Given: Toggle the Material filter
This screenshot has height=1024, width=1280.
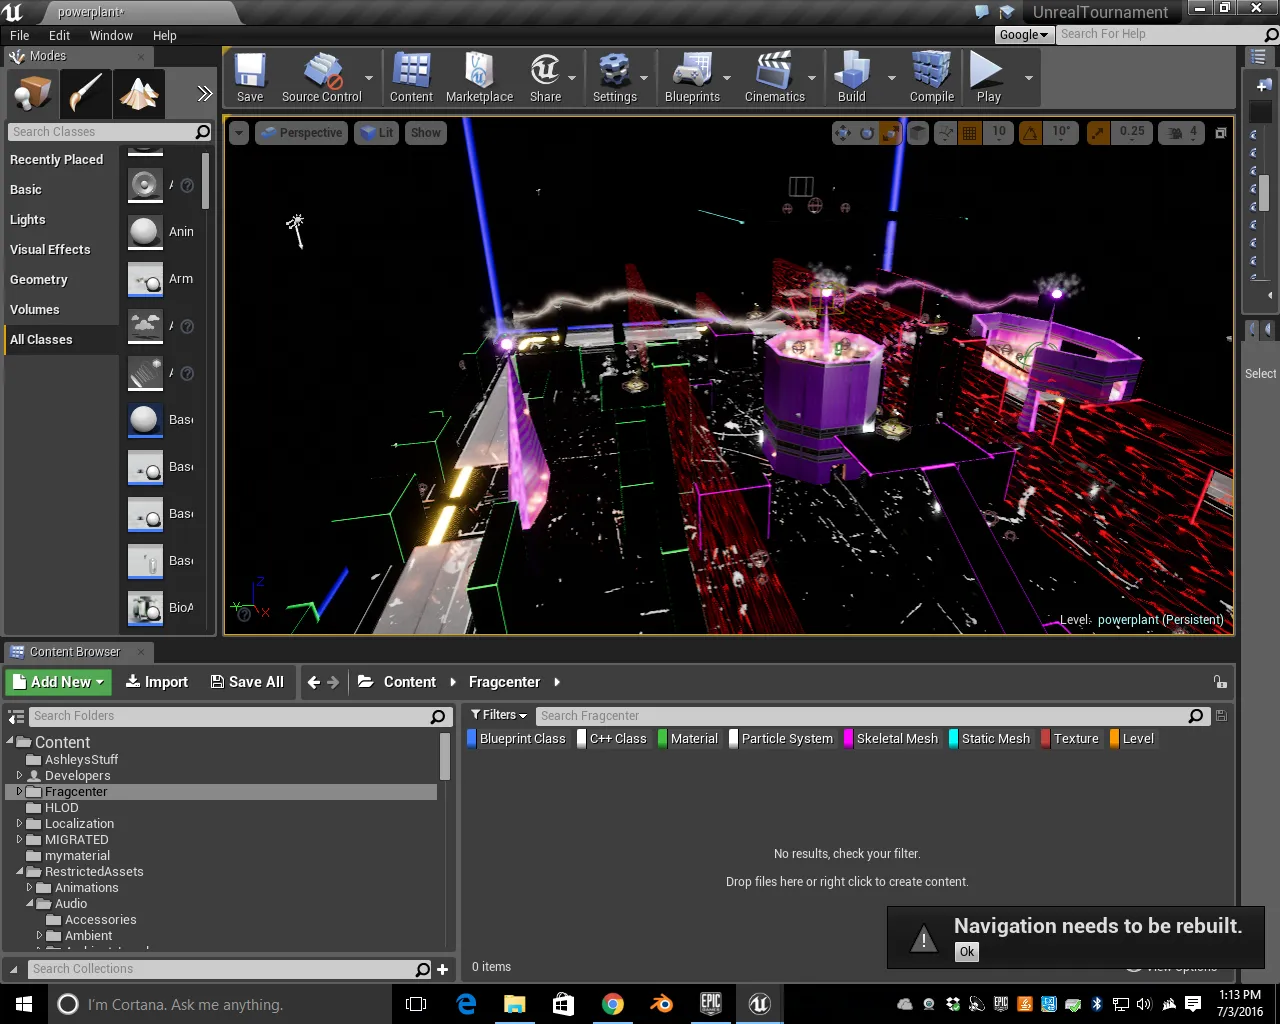Looking at the screenshot, I should point(689,739).
